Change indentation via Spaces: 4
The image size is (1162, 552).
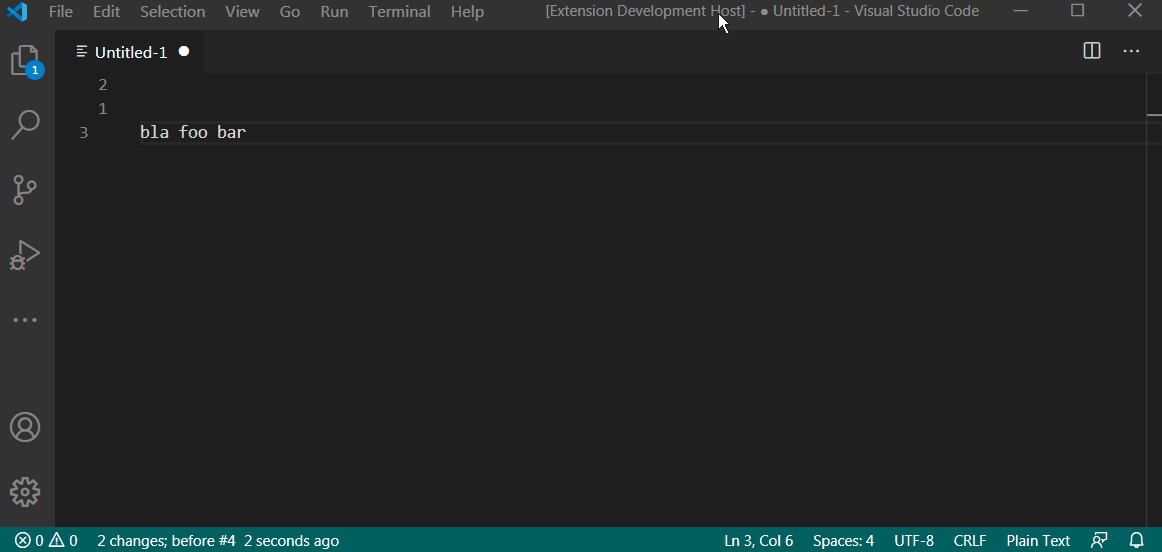[x=843, y=541]
